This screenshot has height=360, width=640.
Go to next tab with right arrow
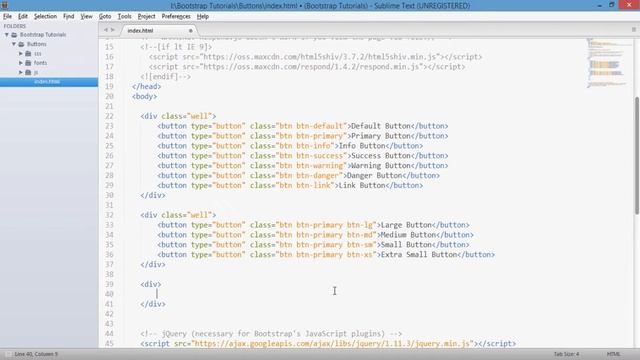point(113,30)
